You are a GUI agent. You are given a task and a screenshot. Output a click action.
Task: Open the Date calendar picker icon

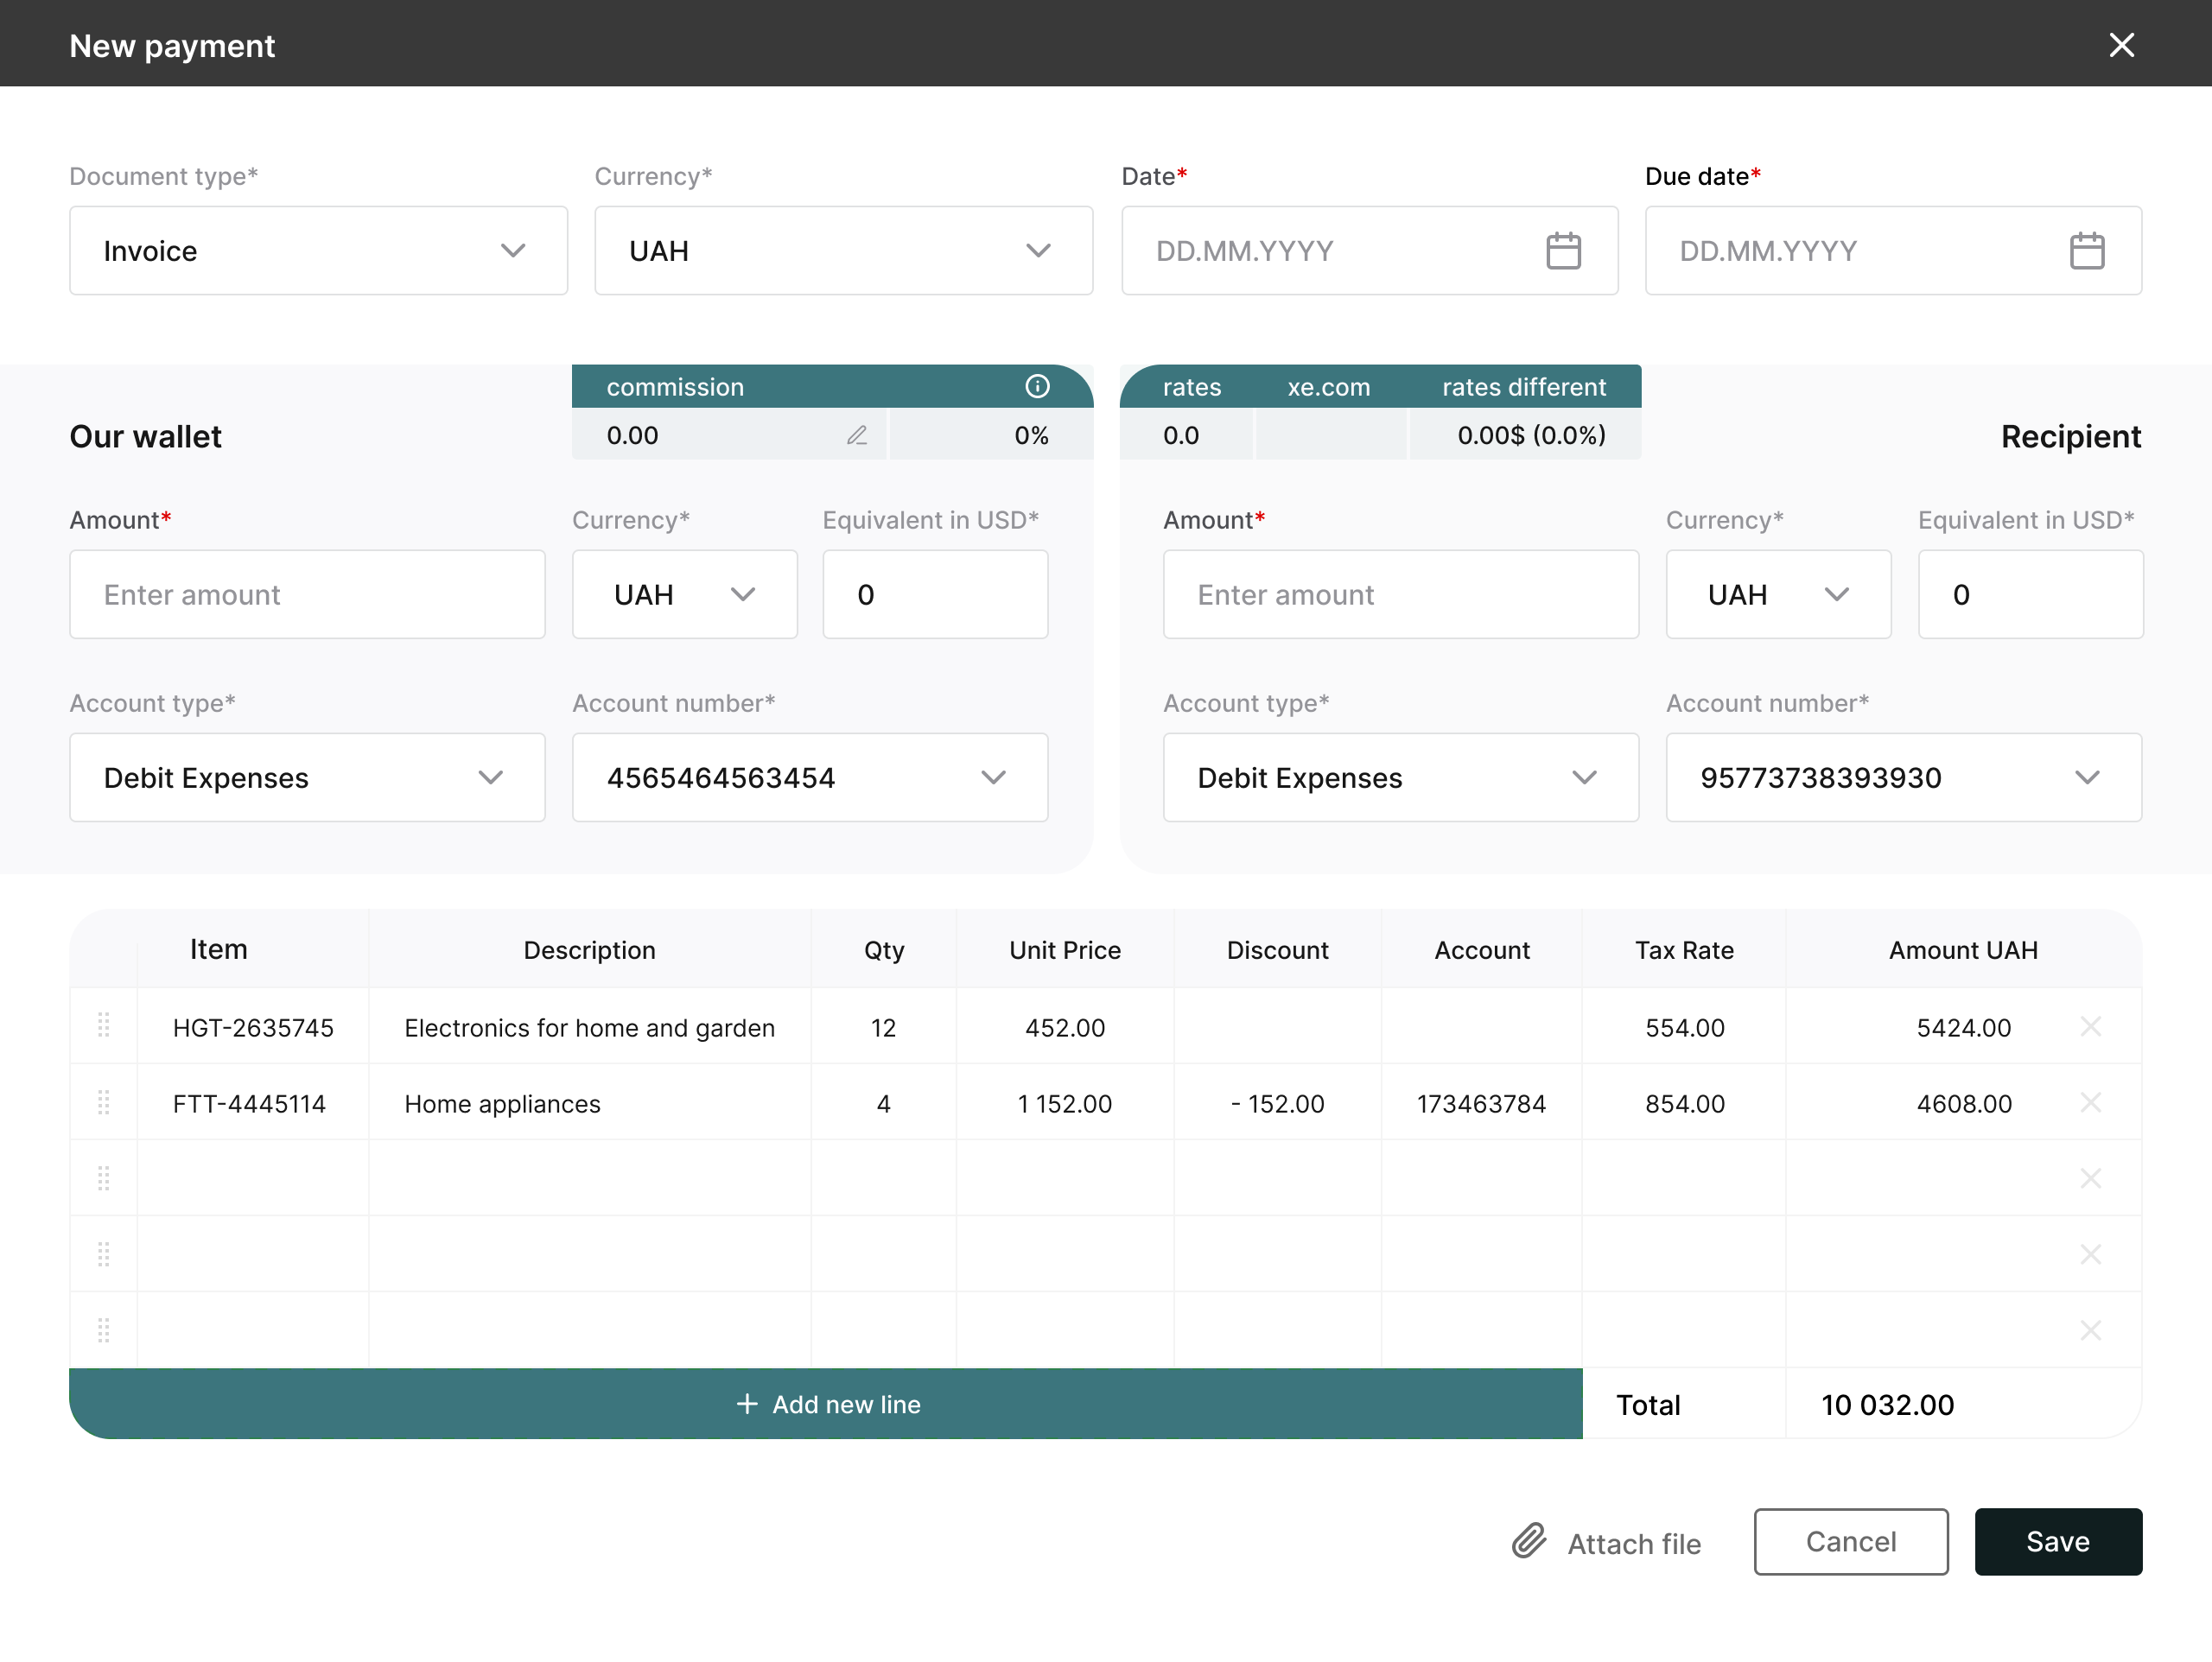pyautogui.click(x=1563, y=250)
